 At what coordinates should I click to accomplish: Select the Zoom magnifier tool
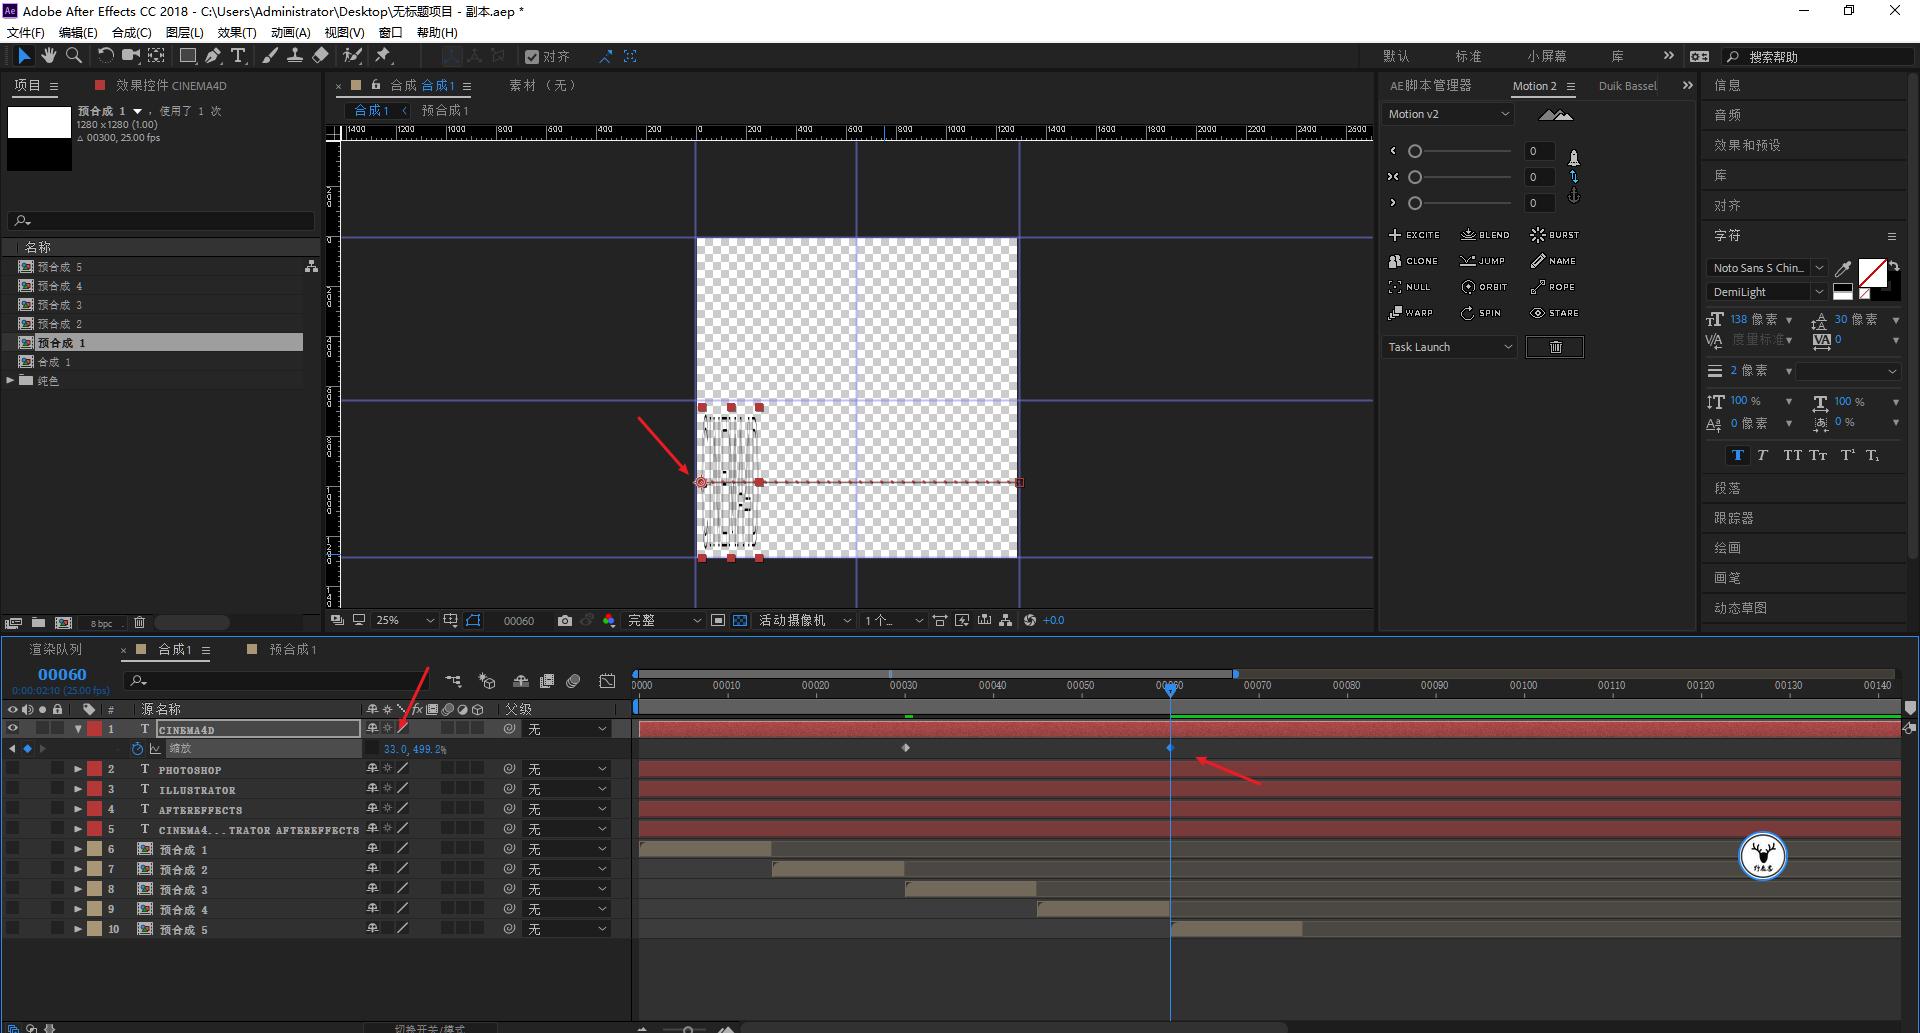click(74, 56)
